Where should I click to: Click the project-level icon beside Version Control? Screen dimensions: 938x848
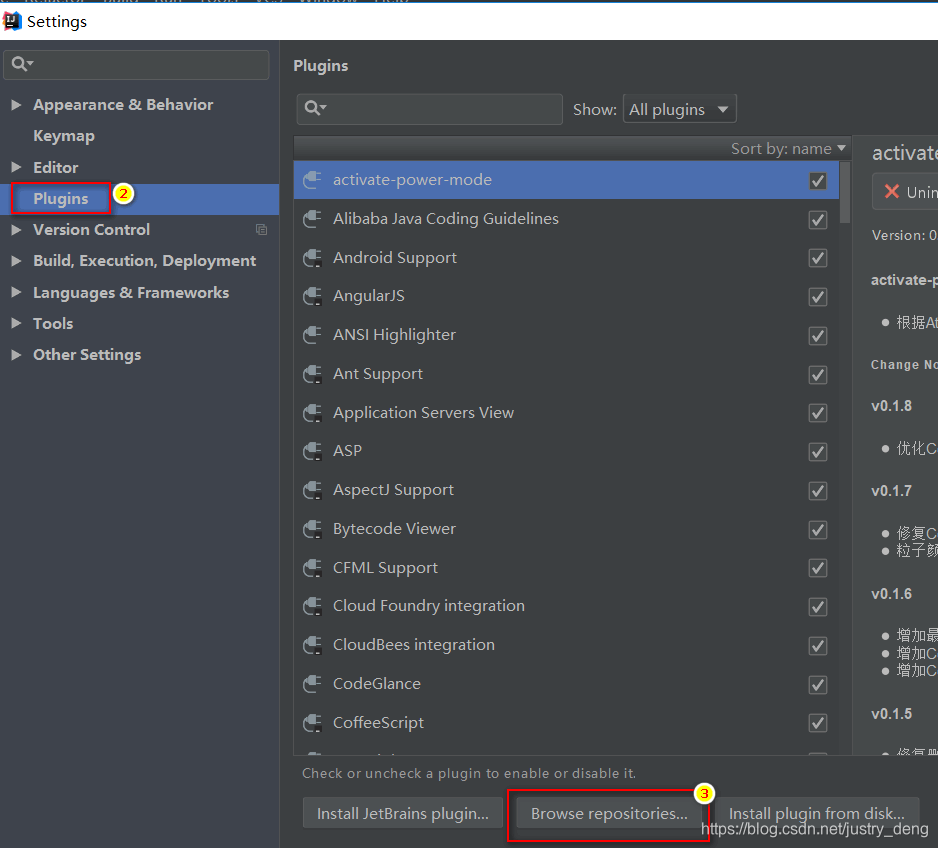click(261, 230)
